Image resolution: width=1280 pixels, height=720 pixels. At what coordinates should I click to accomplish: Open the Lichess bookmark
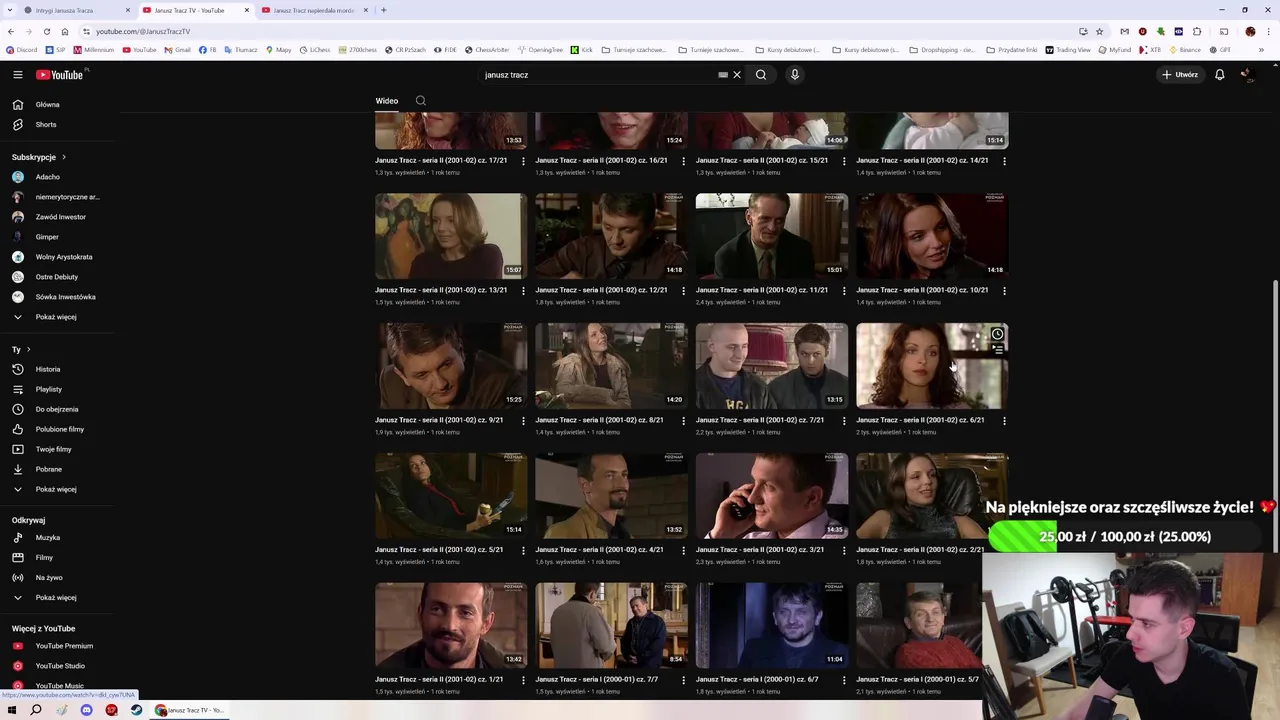[314, 49]
